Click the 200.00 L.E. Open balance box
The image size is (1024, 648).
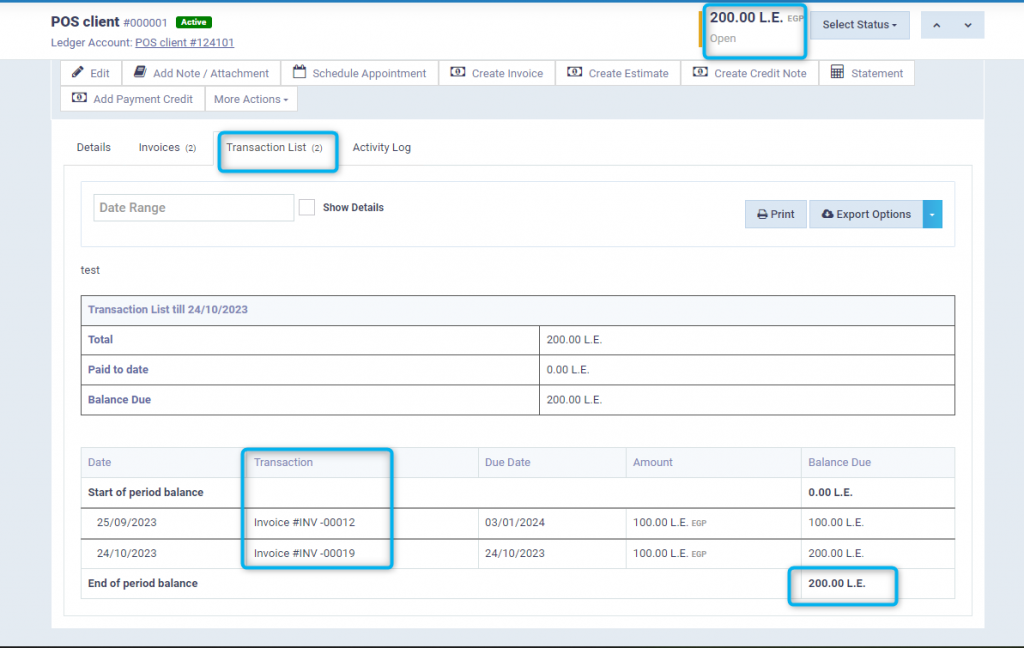pyautogui.click(x=753, y=31)
